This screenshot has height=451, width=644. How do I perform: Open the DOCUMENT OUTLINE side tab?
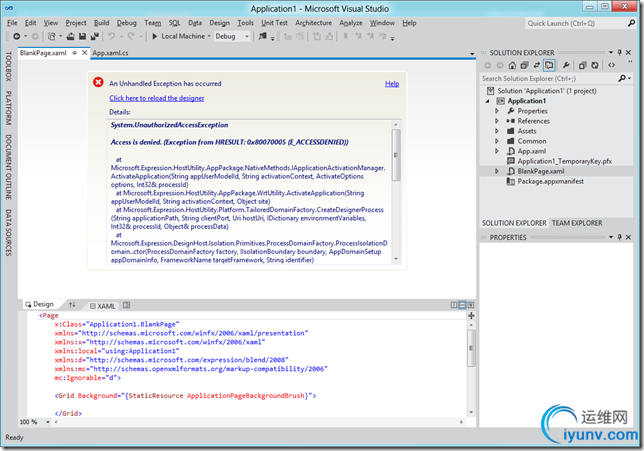click(x=9, y=167)
